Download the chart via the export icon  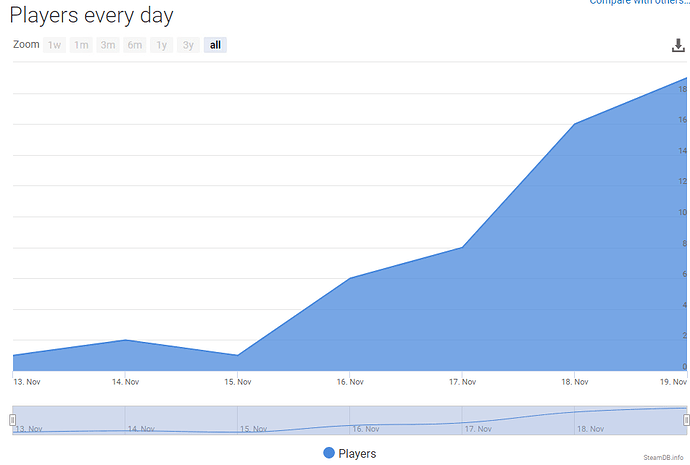678,45
